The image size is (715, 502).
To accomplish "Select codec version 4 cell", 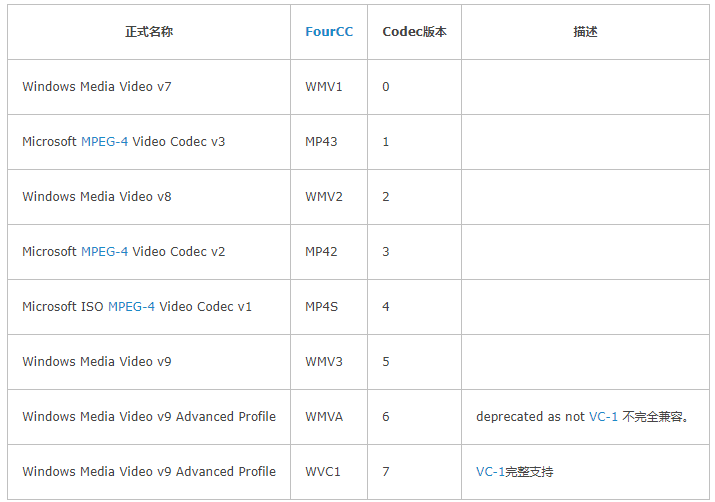I will click(414, 307).
